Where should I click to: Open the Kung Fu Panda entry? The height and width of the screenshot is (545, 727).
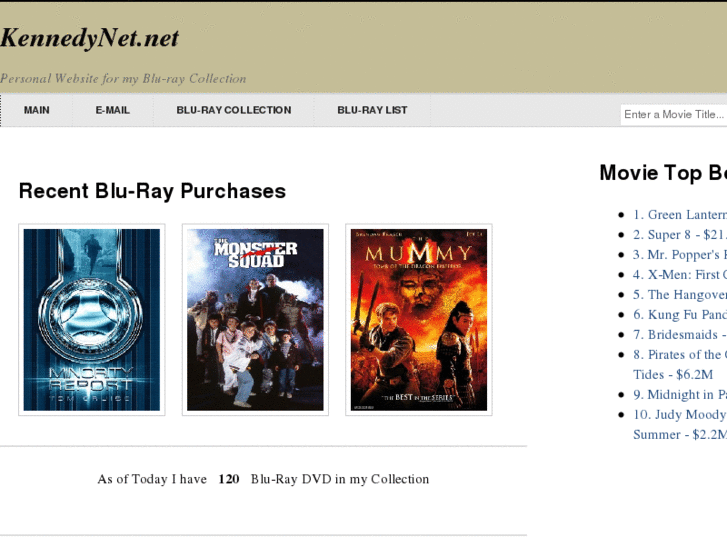(x=680, y=314)
